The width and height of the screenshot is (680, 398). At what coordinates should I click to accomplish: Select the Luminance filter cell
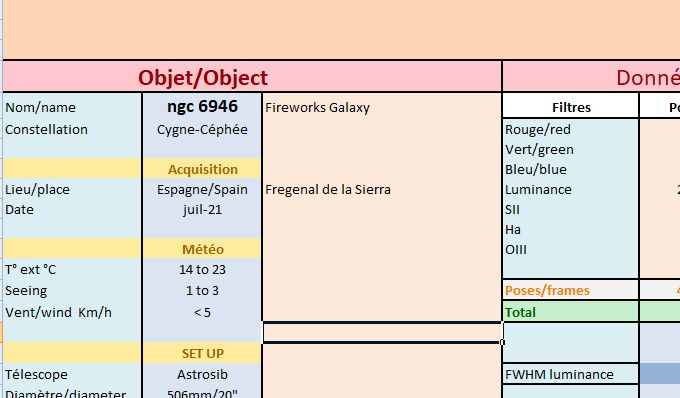571,189
